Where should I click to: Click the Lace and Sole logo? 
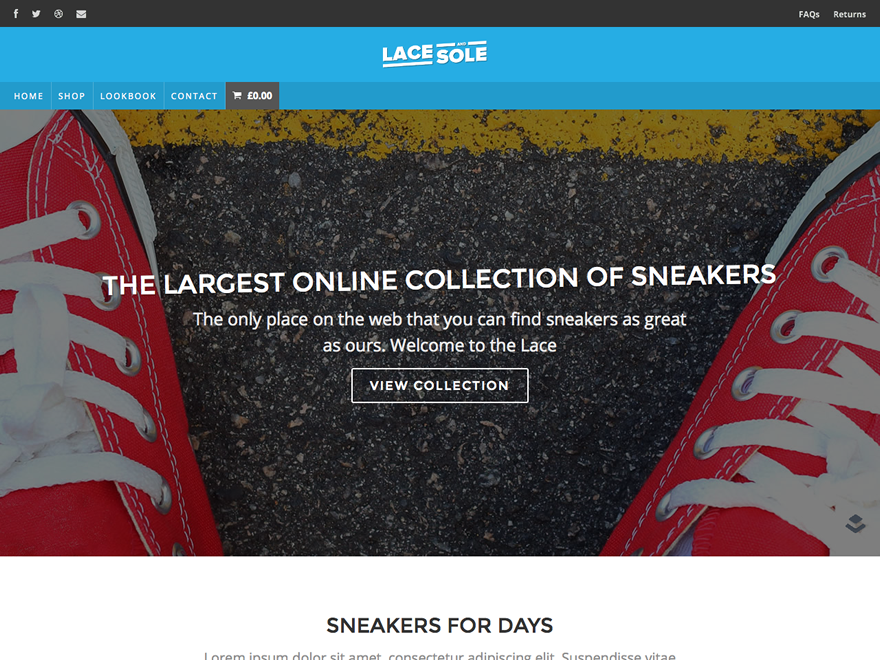pos(434,54)
